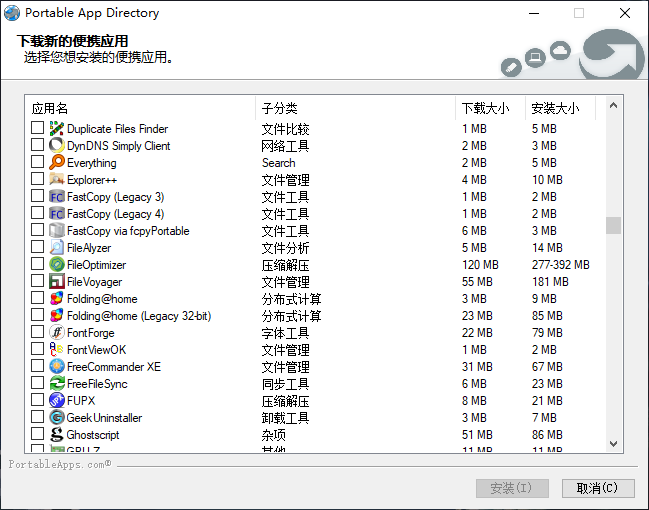Tick the FreeCommander XE checkbox
Image resolution: width=649 pixels, height=510 pixels.
pyautogui.click(x=38, y=365)
